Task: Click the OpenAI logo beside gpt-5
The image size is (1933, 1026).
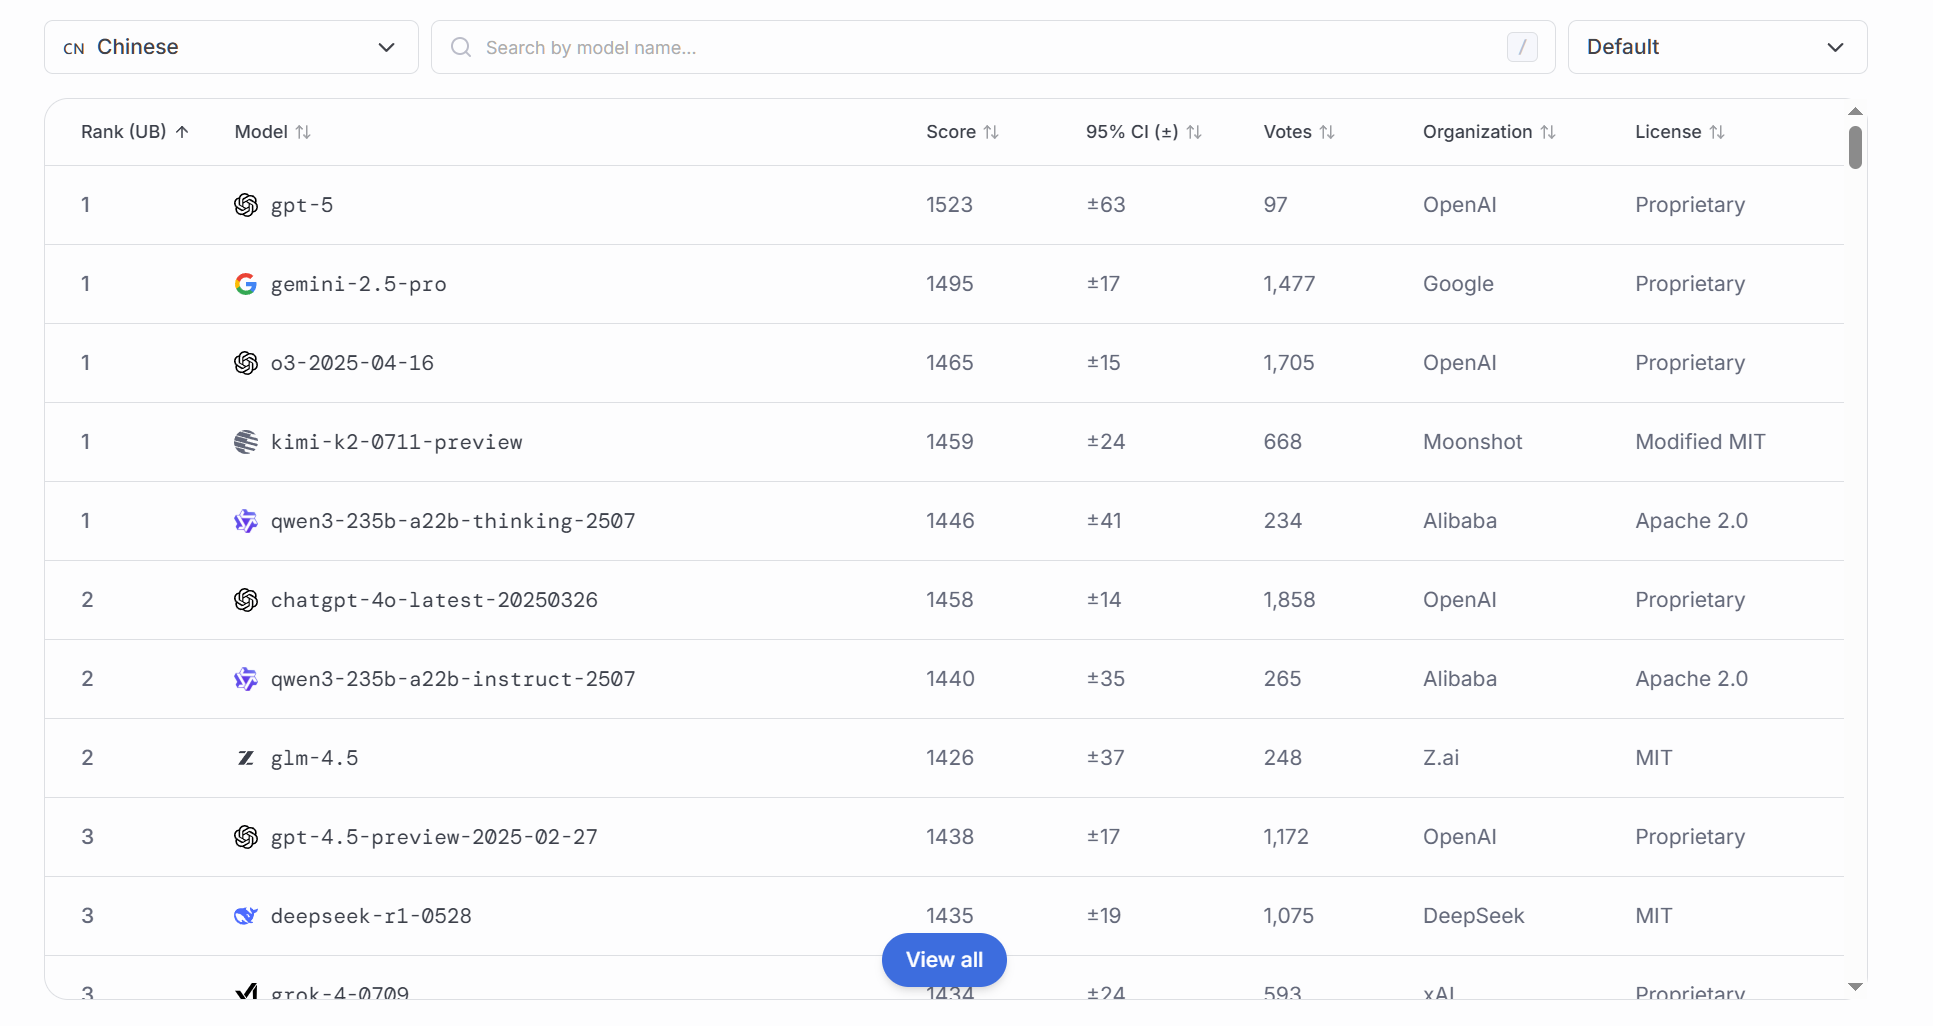Action: click(x=246, y=205)
